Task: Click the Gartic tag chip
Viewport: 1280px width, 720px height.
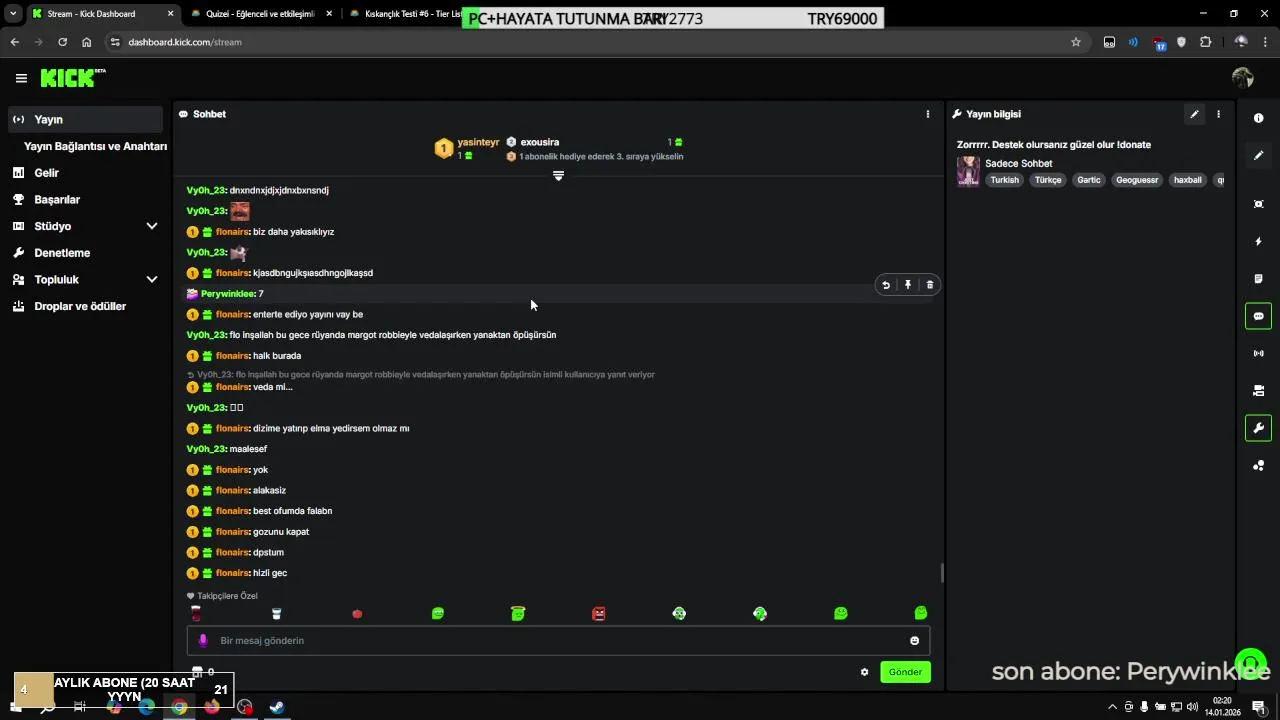Action: 1089,180
